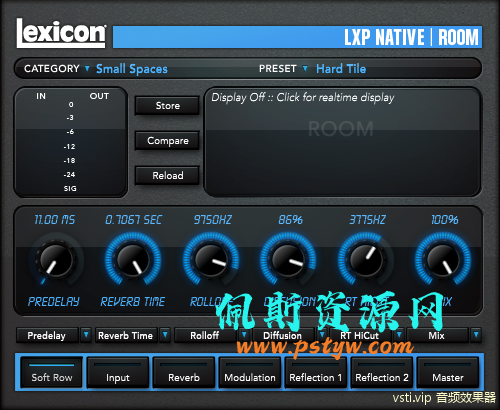
Task: Click the 0.7067 SEC reverb time value
Action: [x=133, y=220]
